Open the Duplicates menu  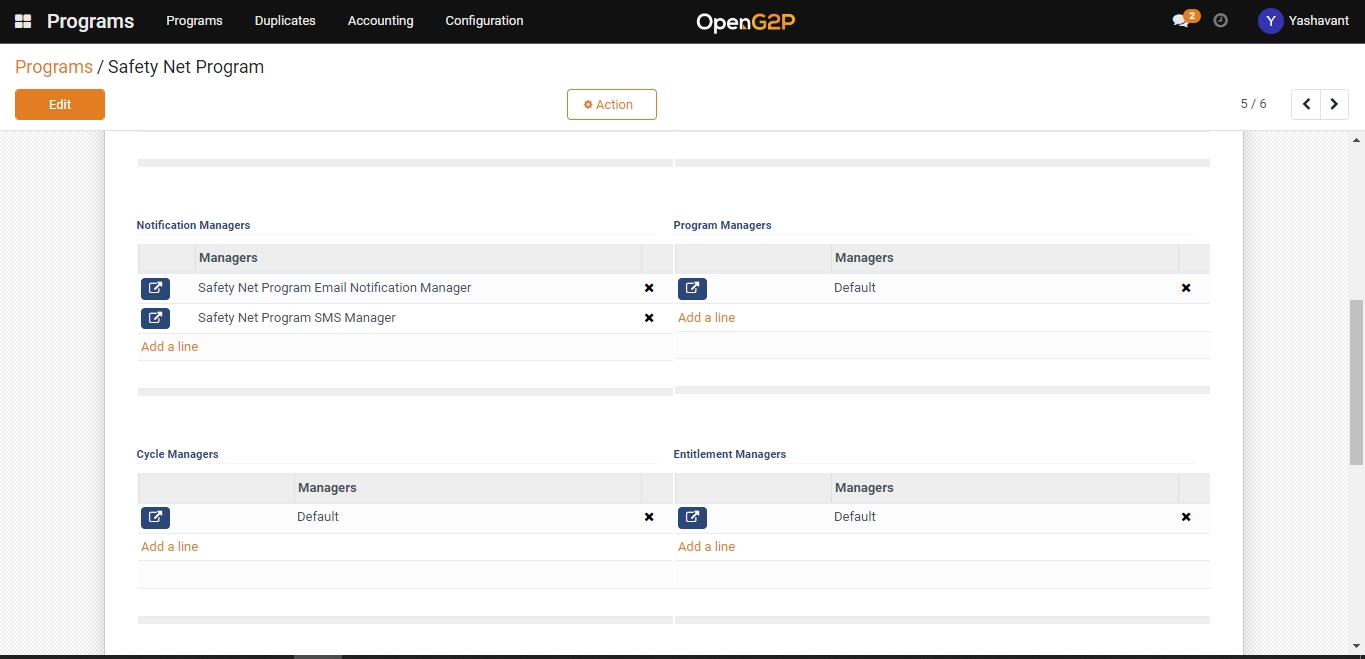(285, 21)
